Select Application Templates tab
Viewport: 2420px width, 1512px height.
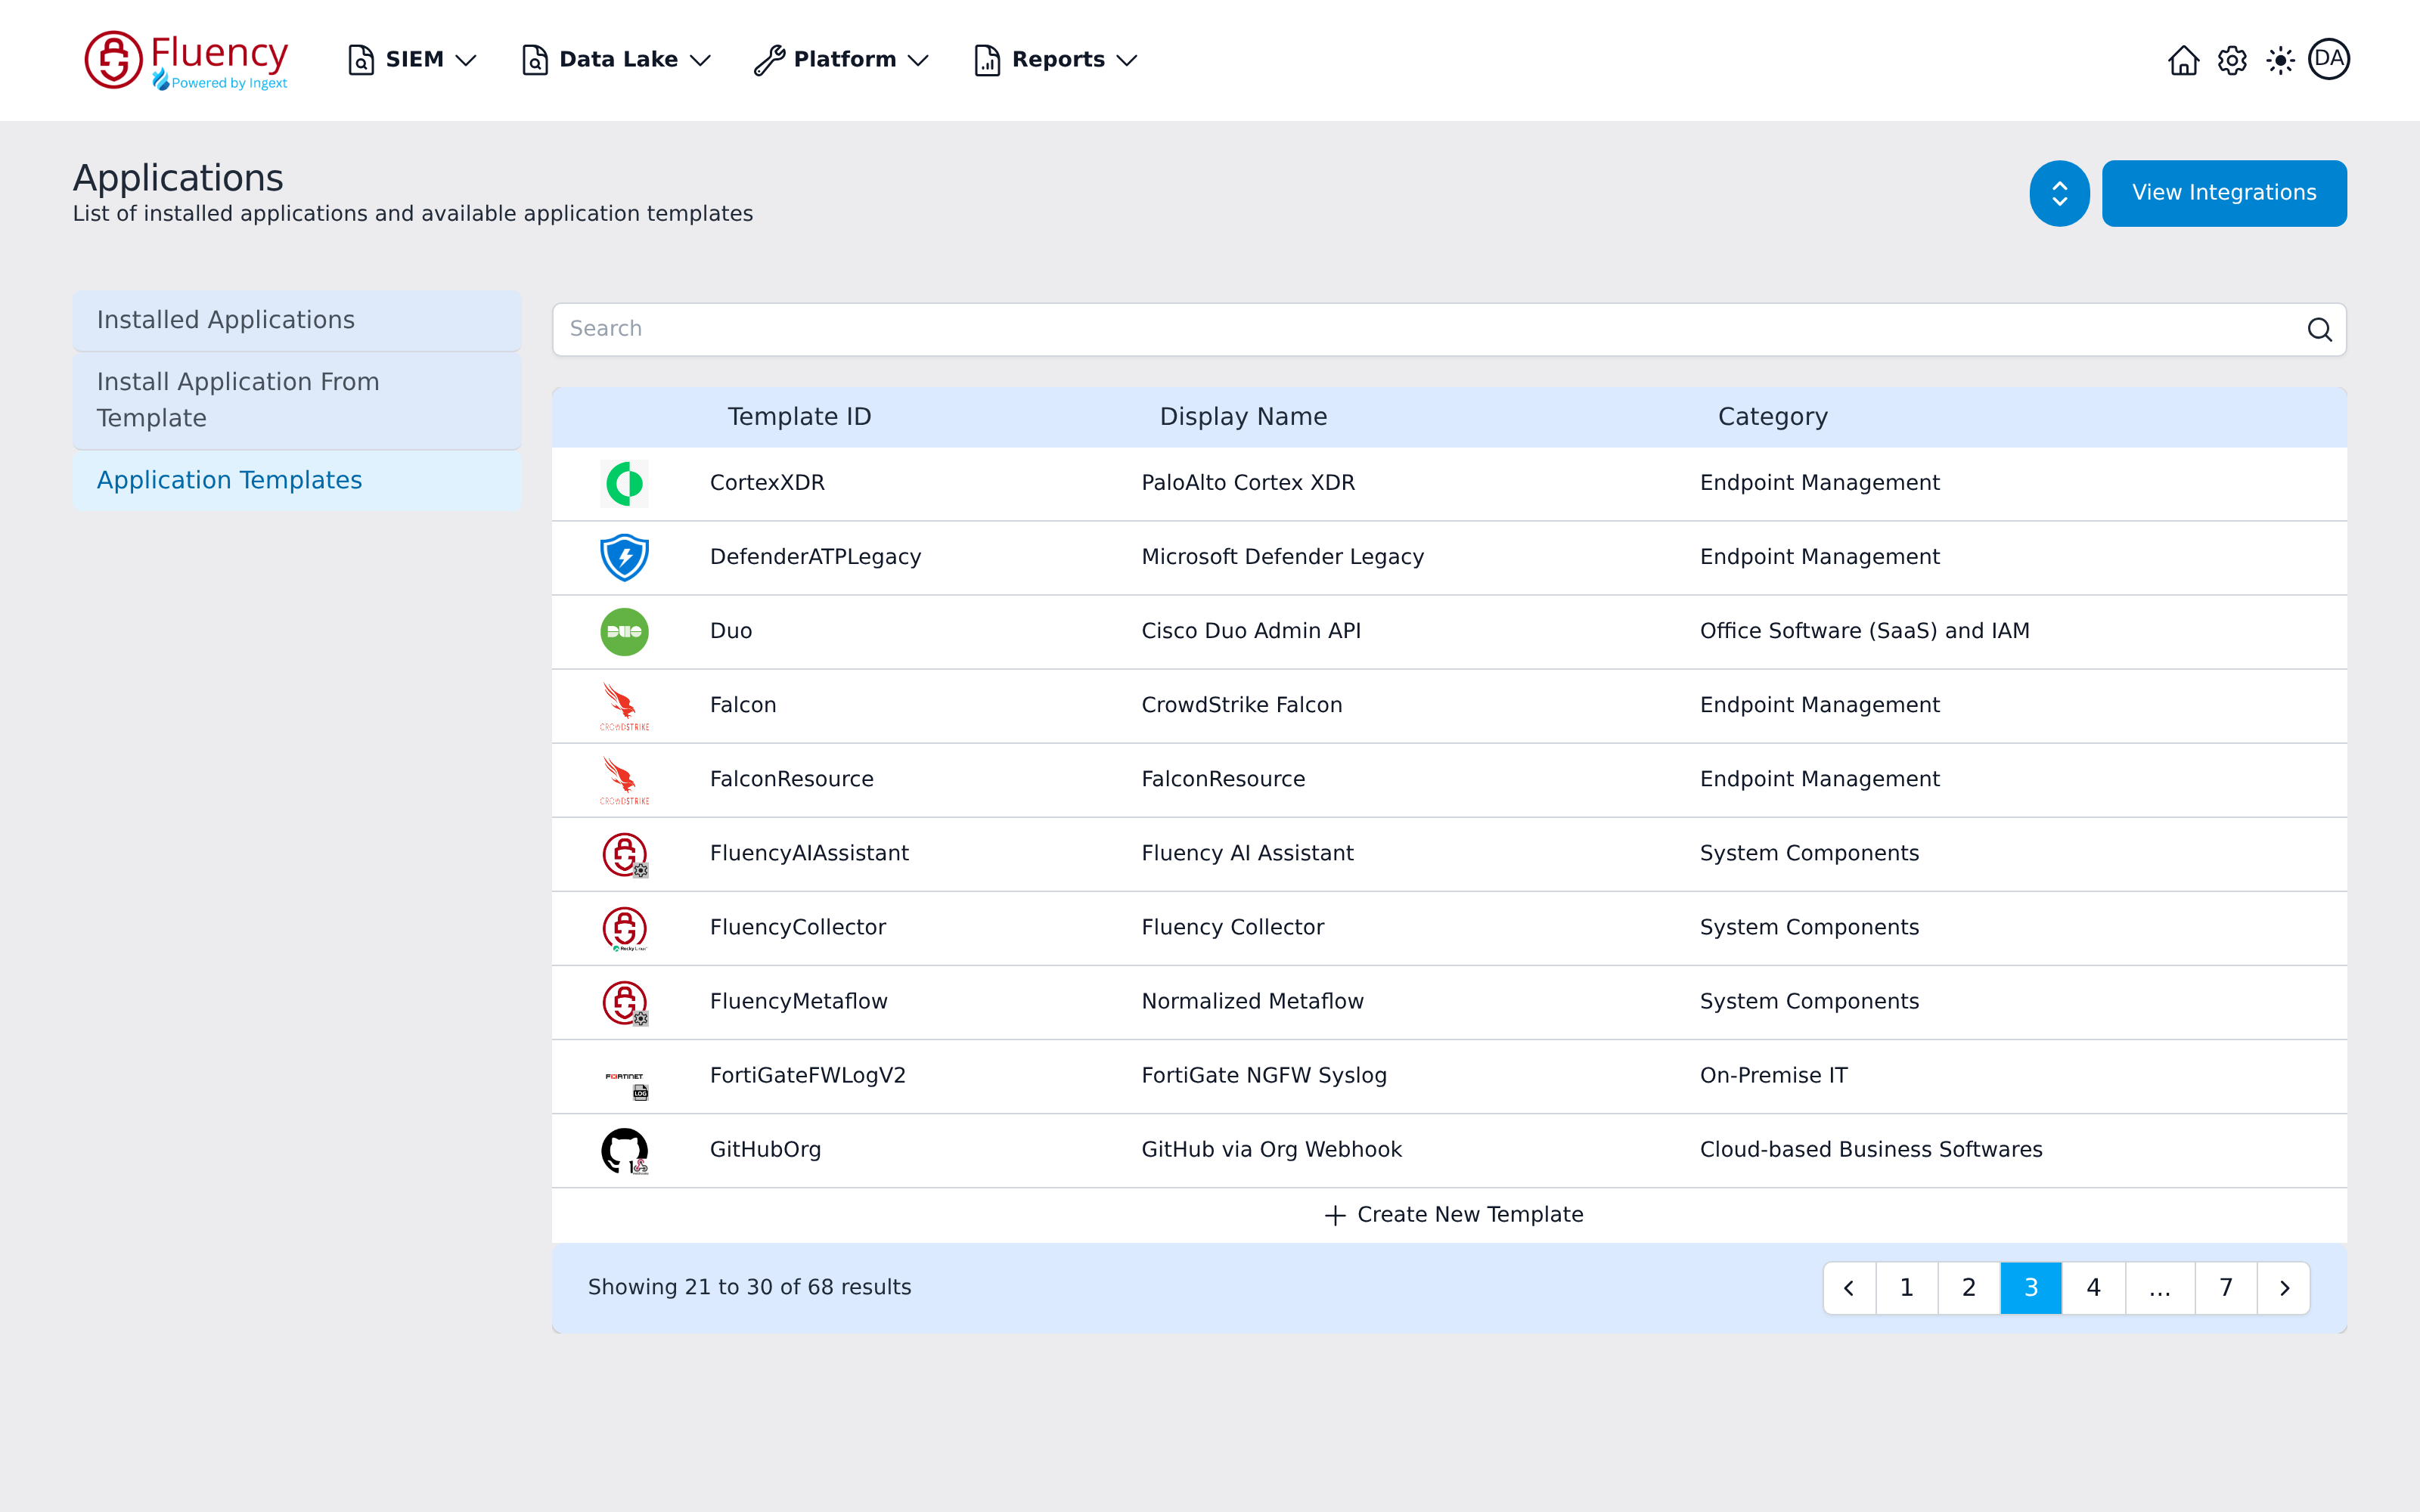297,481
